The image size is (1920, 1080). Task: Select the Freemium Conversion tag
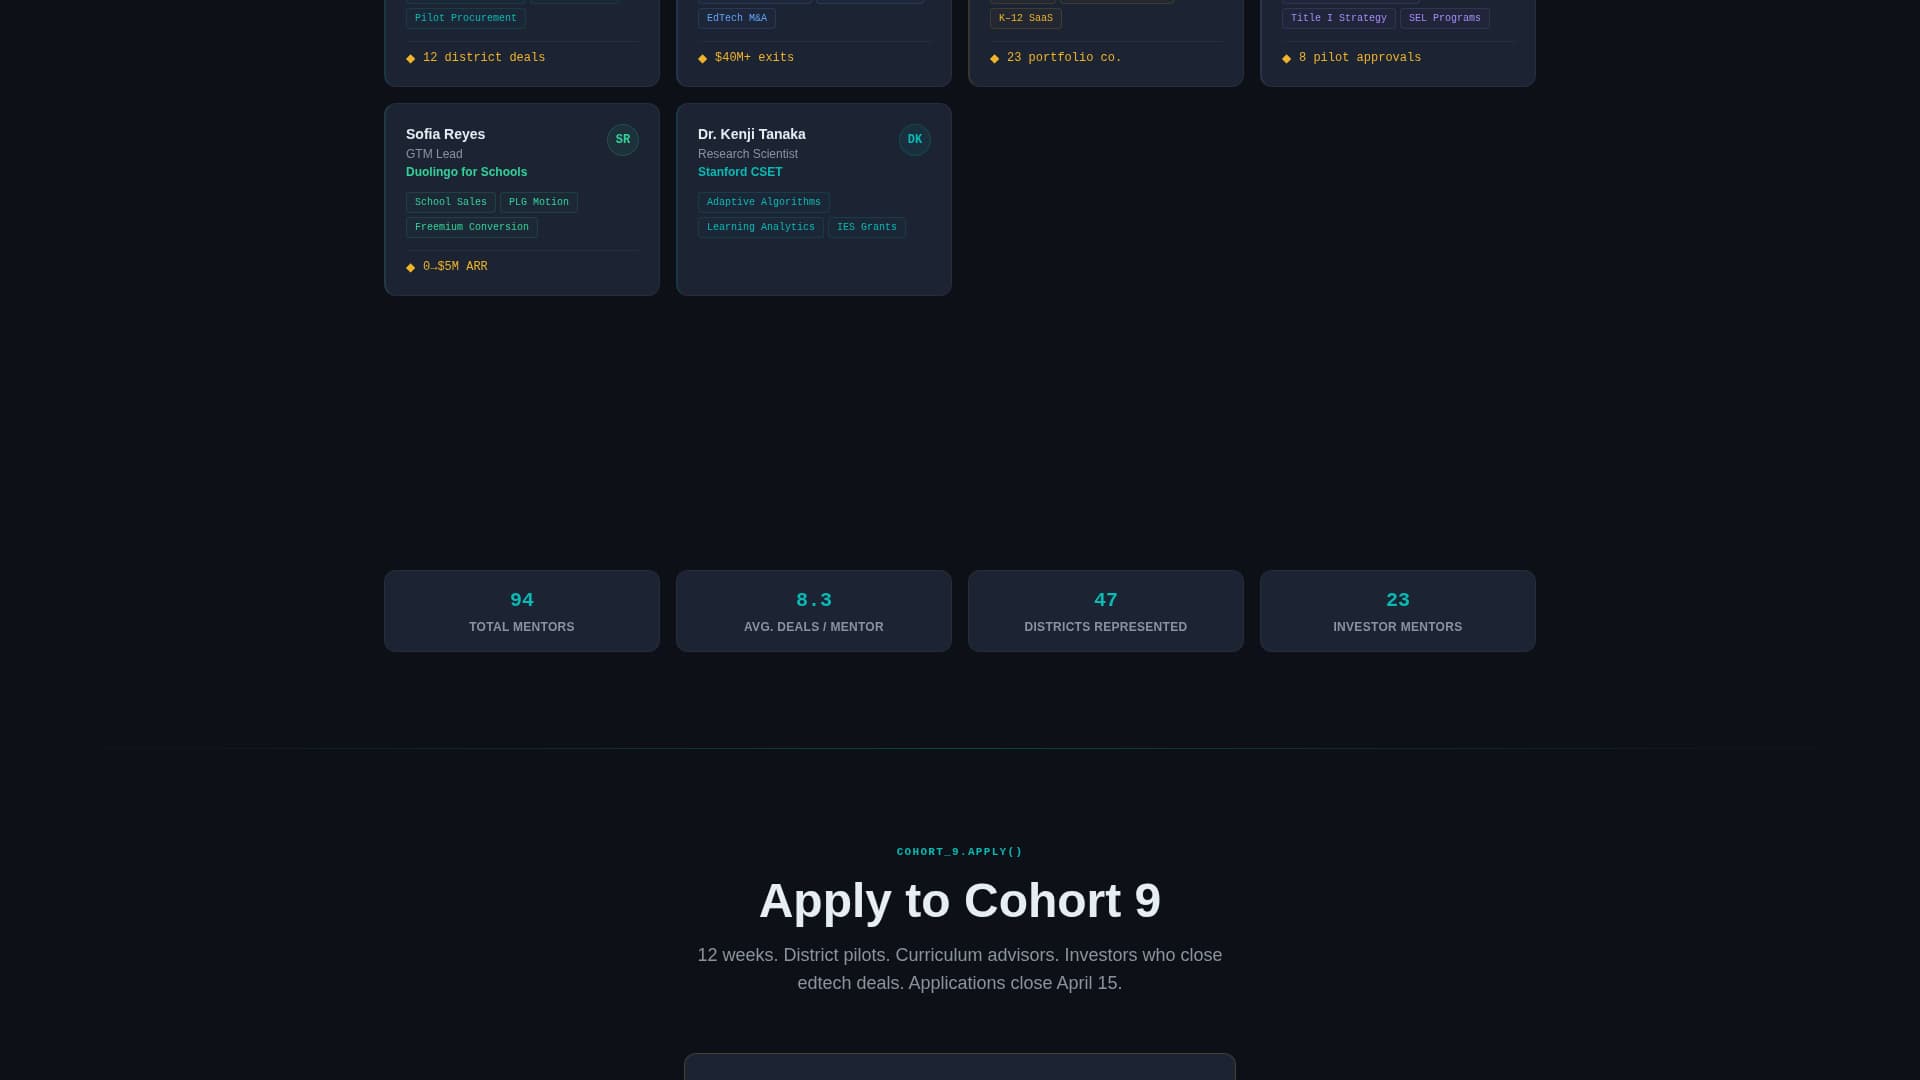coord(471,227)
